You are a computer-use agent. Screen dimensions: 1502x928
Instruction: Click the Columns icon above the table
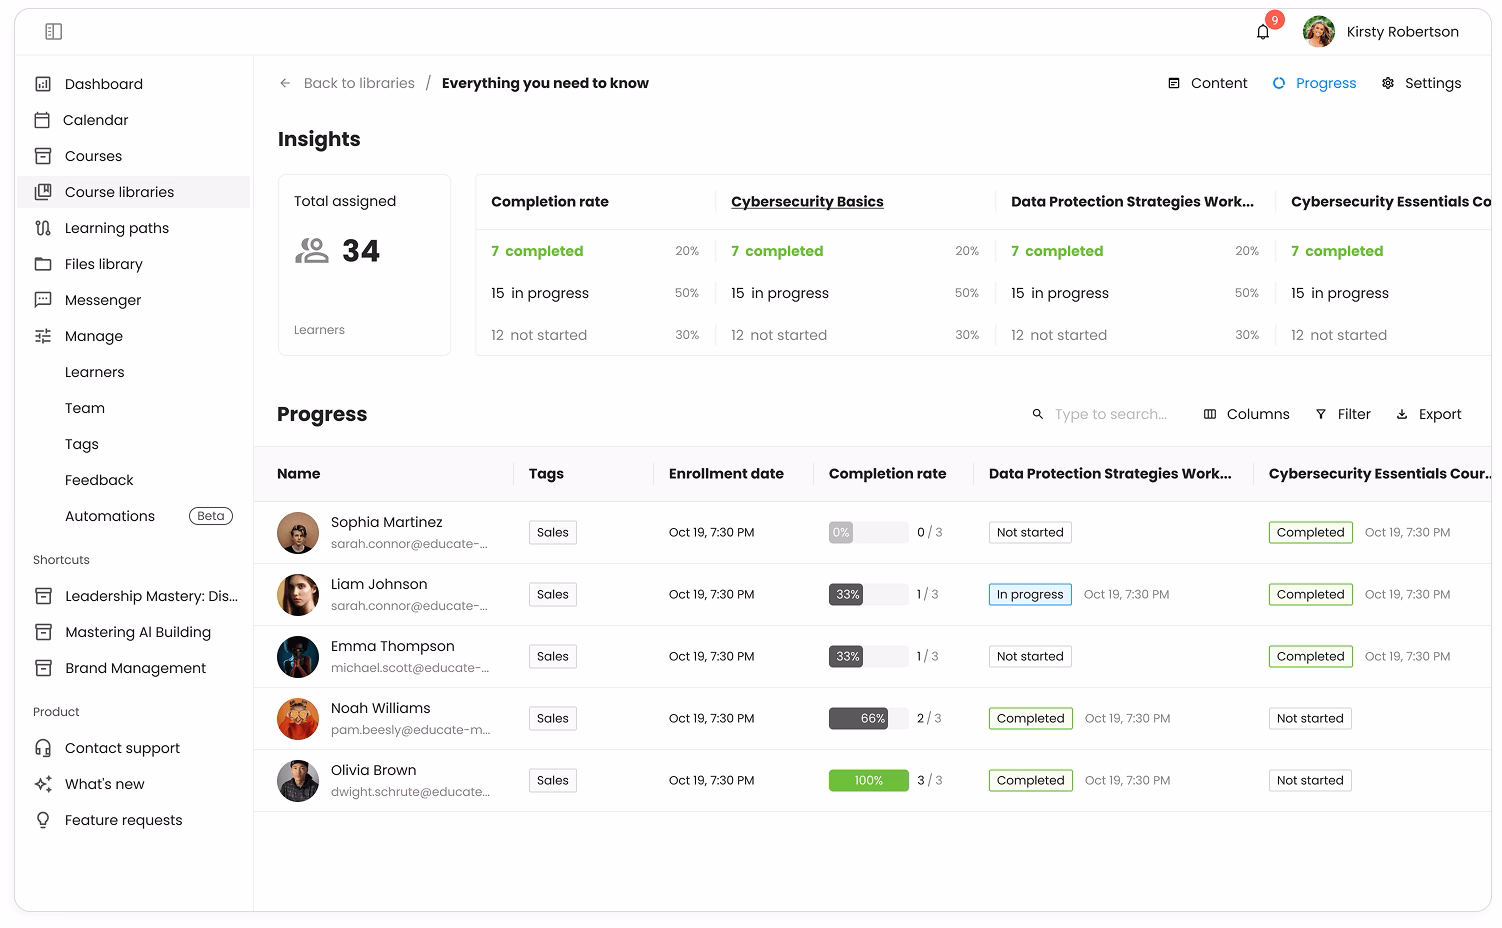click(x=1209, y=414)
